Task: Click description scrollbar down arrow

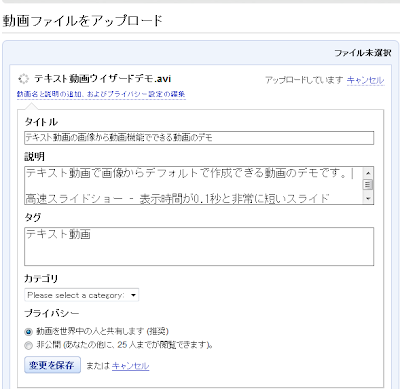Action: pyautogui.click(x=368, y=198)
